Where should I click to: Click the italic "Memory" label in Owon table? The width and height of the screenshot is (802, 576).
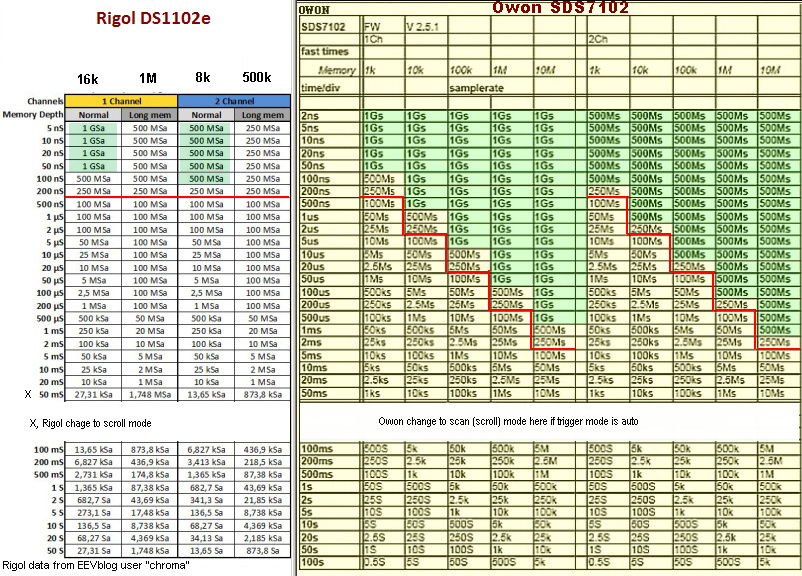337,70
